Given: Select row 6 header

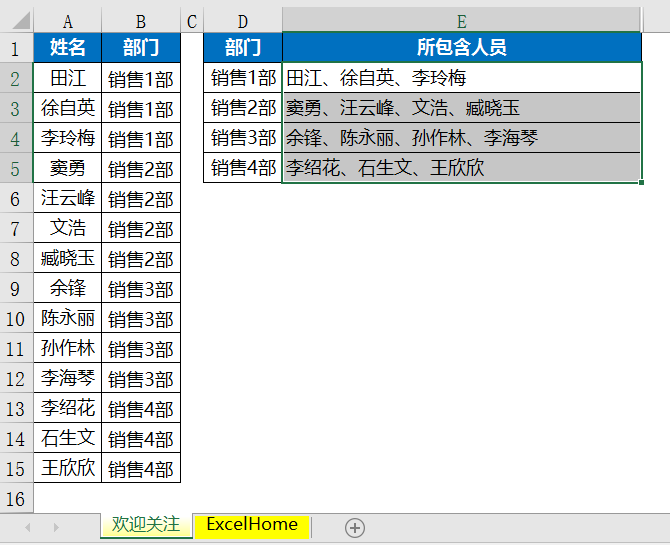Looking at the screenshot, I should coord(16,198).
